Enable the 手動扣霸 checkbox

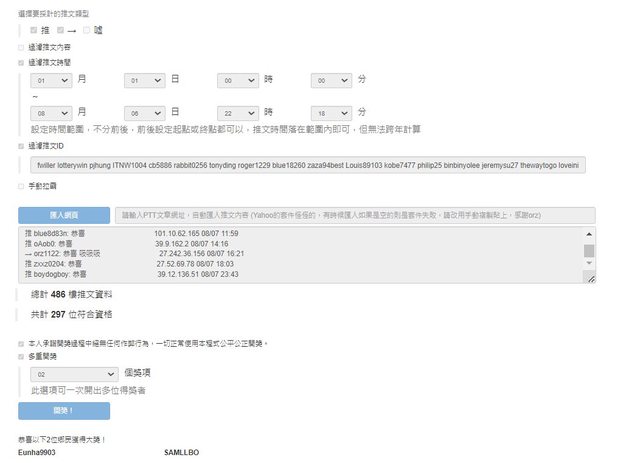[22, 186]
